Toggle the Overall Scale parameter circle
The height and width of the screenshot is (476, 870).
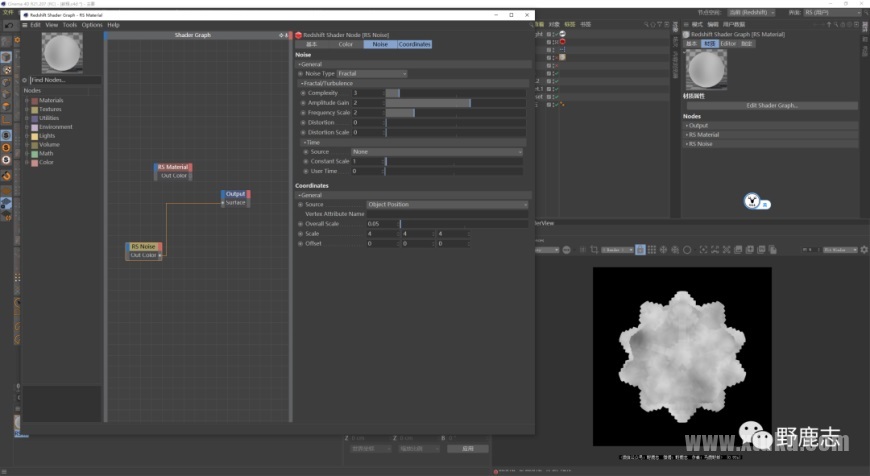point(301,224)
